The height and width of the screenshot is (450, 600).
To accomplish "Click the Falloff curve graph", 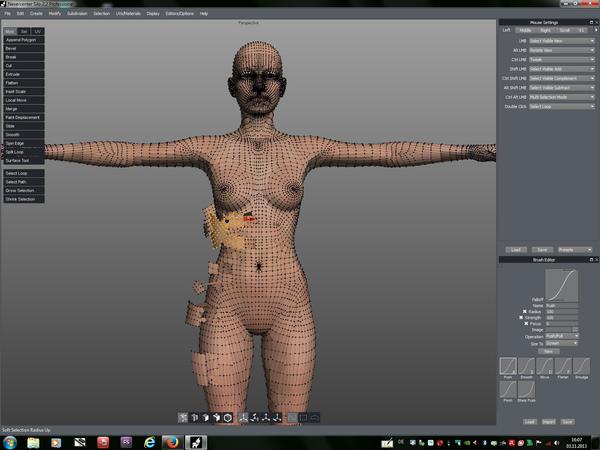I will tap(561, 285).
